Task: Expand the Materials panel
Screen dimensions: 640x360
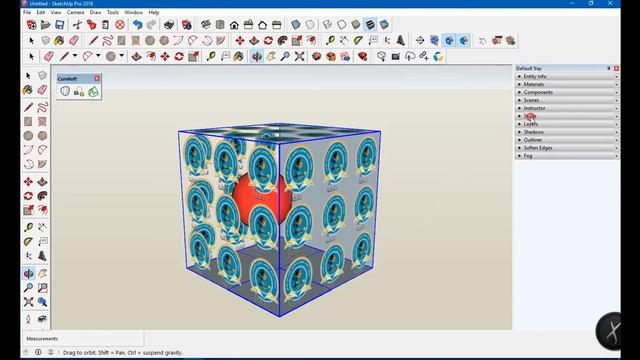Action: (567, 84)
